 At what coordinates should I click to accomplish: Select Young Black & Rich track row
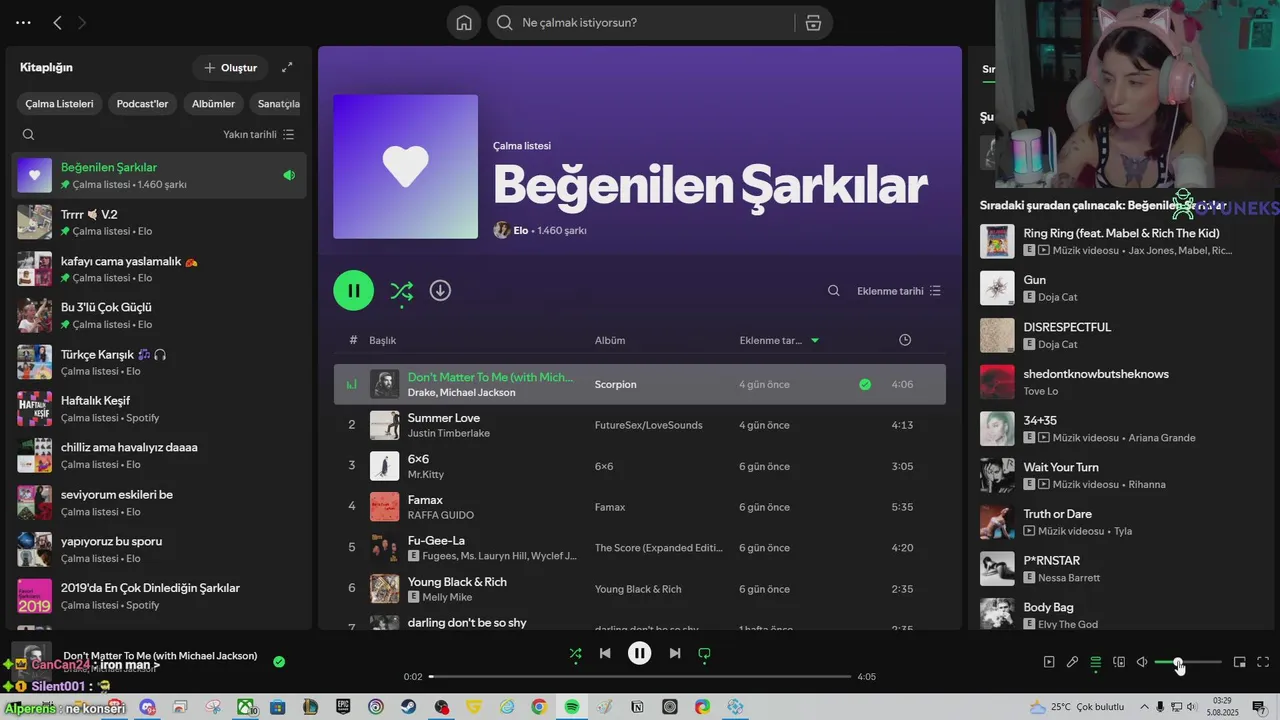click(x=640, y=589)
